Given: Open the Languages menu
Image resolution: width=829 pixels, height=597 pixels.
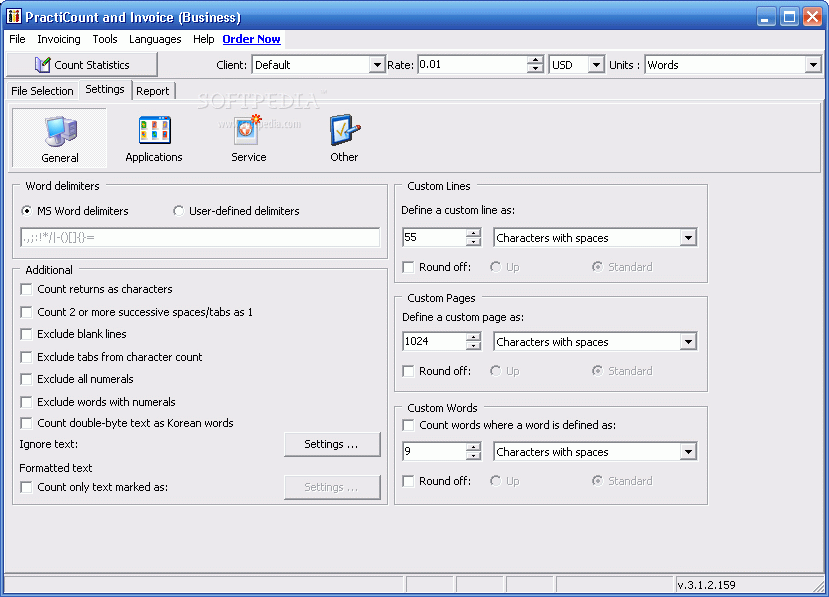Looking at the screenshot, I should (155, 39).
